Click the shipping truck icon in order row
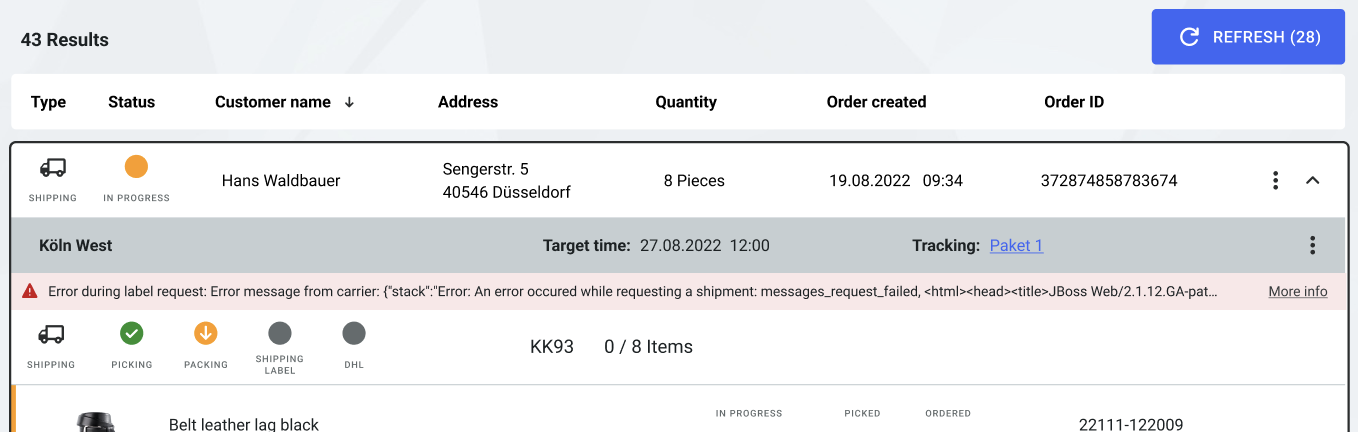Image resolution: width=1358 pixels, height=432 pixels. click(x=53, y=168)
